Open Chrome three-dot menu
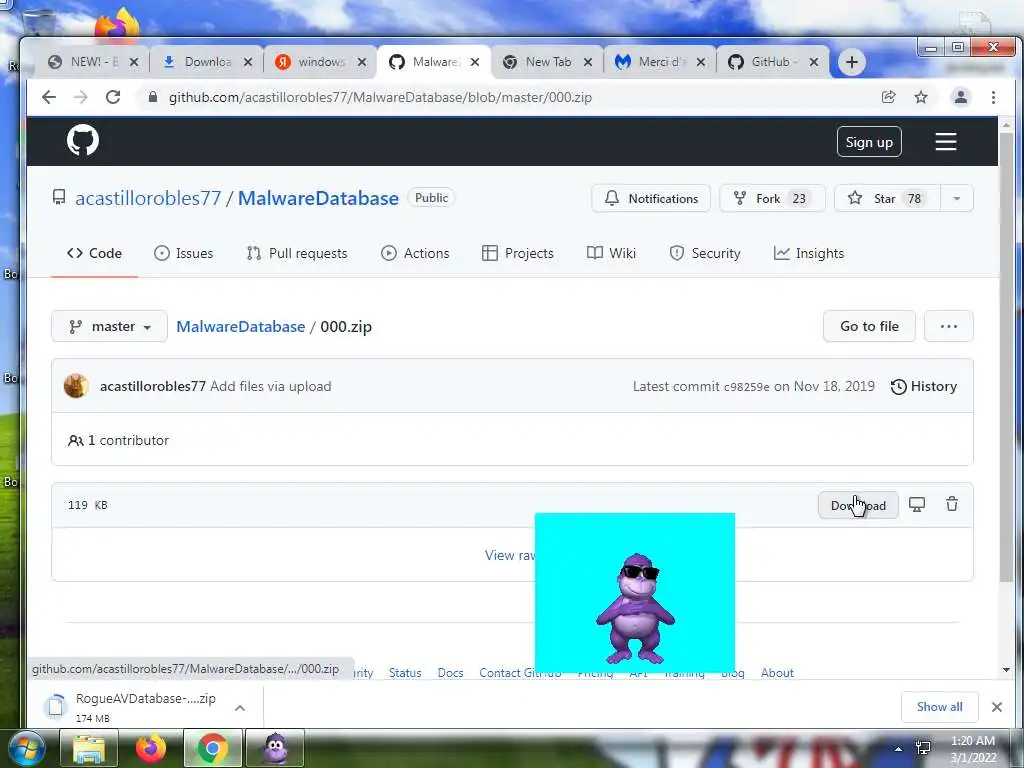This screenshot has width=1024, height=768. [993, 97]
